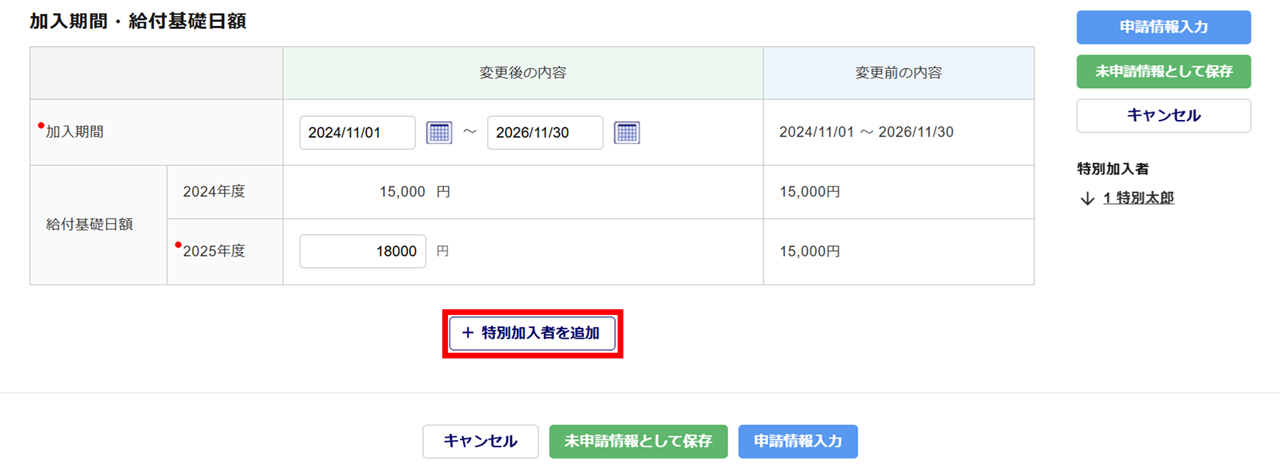Screen dimensions: 1280x476
Task: Open the calendar picker for the end date
Action: point(627,132)
